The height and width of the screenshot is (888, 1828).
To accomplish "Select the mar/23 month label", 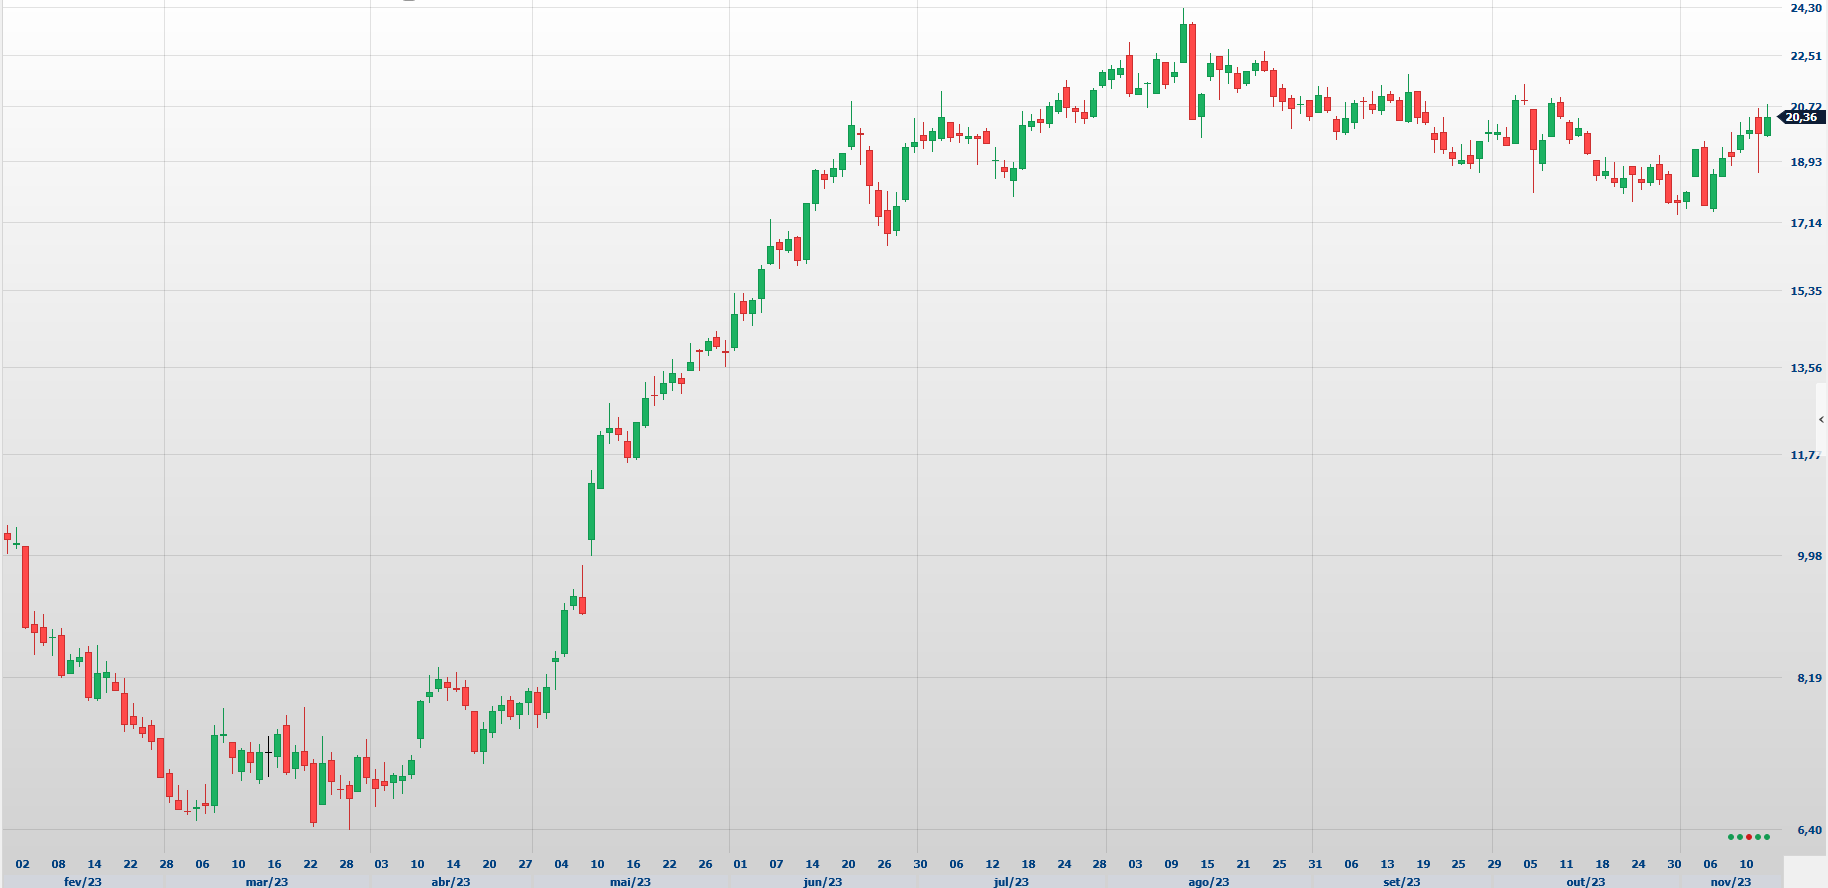I will (267, 881).
